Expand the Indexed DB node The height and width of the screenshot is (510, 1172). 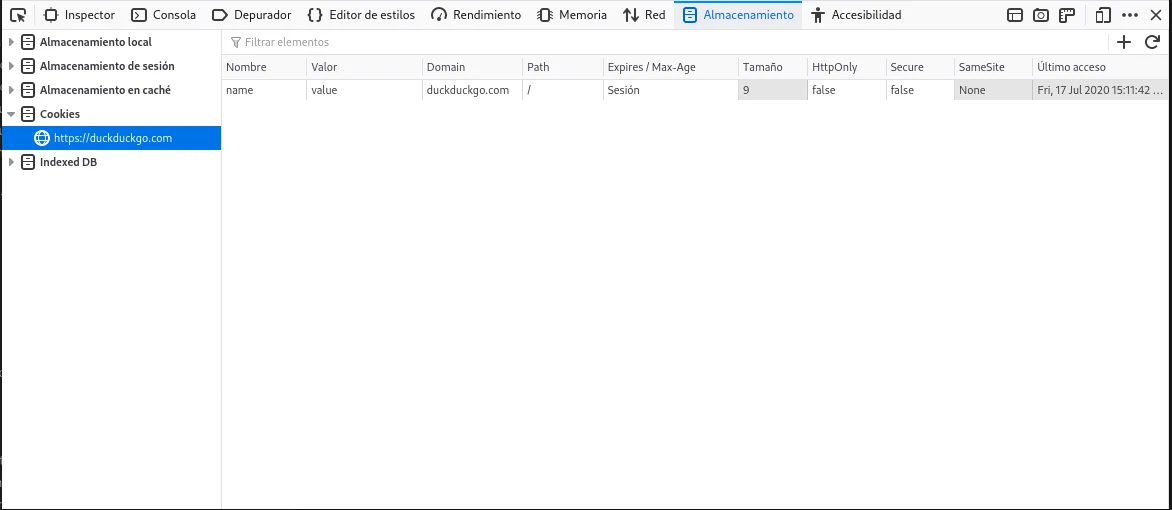click(11, 162)
